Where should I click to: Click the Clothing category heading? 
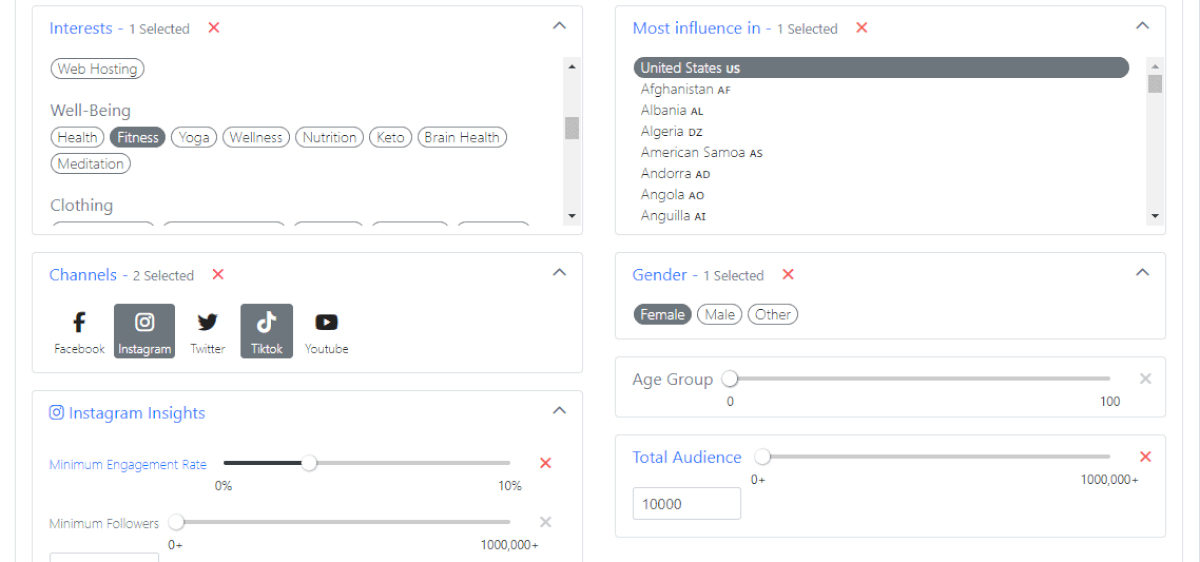click(x=81, y=205)
